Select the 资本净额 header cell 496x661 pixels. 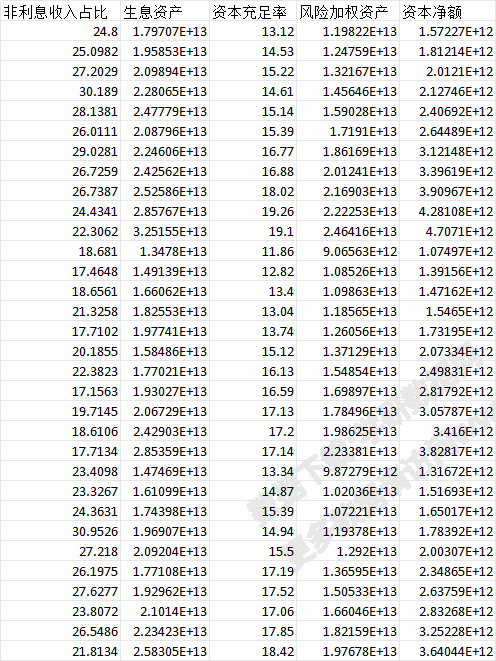tap(447, 12)
